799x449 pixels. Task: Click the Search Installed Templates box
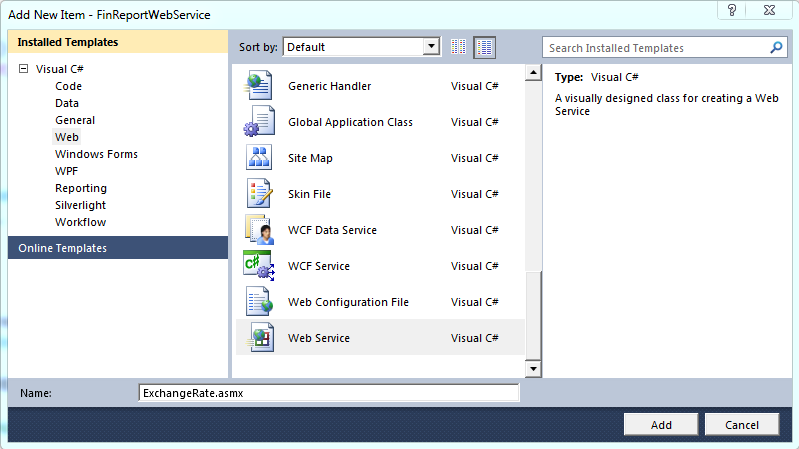656,48
